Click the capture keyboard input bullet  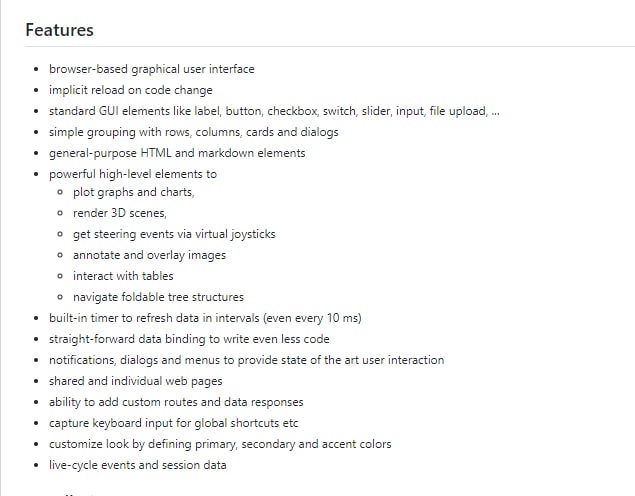pyautogui.click(x=173, y=423)
